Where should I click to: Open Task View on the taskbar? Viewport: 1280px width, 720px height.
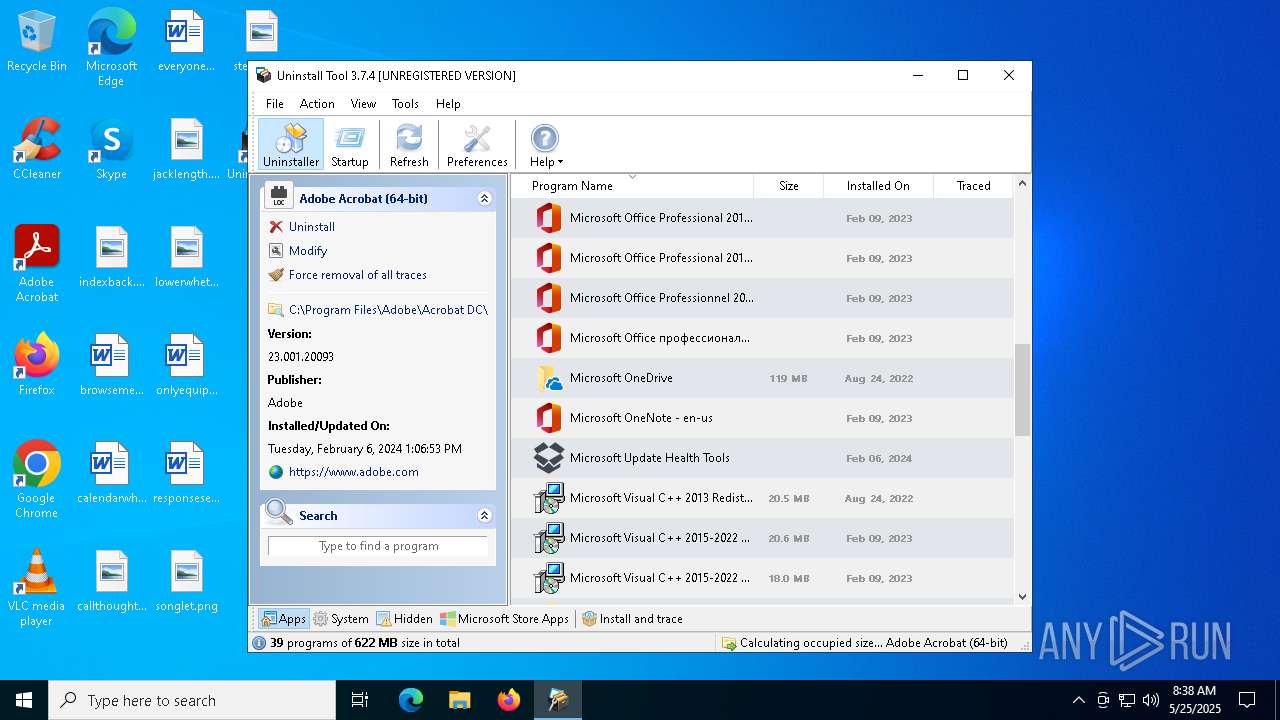tap(360, 700)
